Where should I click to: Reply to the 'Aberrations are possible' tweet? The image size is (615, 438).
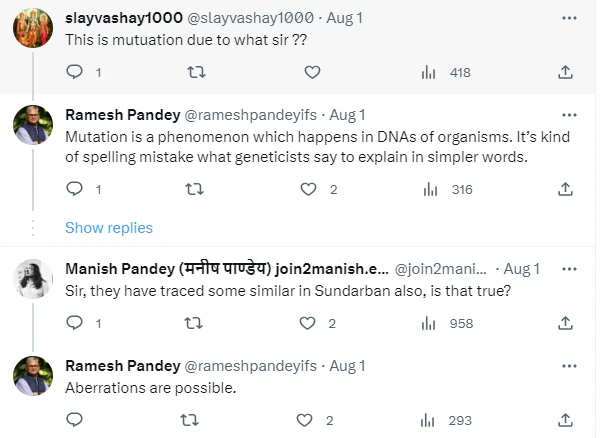(74, 420)
